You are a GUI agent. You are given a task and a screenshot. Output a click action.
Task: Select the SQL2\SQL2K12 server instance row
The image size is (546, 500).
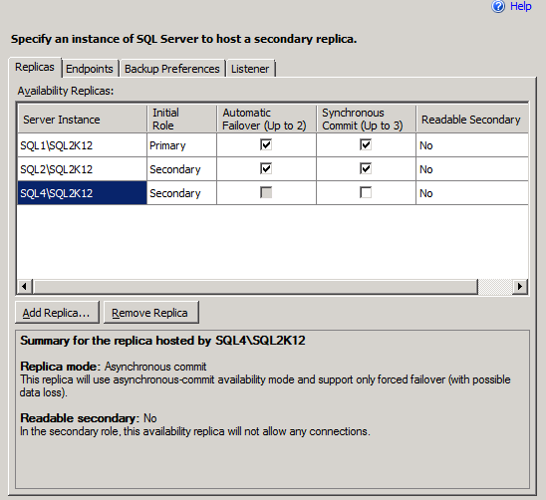(82, 169)
